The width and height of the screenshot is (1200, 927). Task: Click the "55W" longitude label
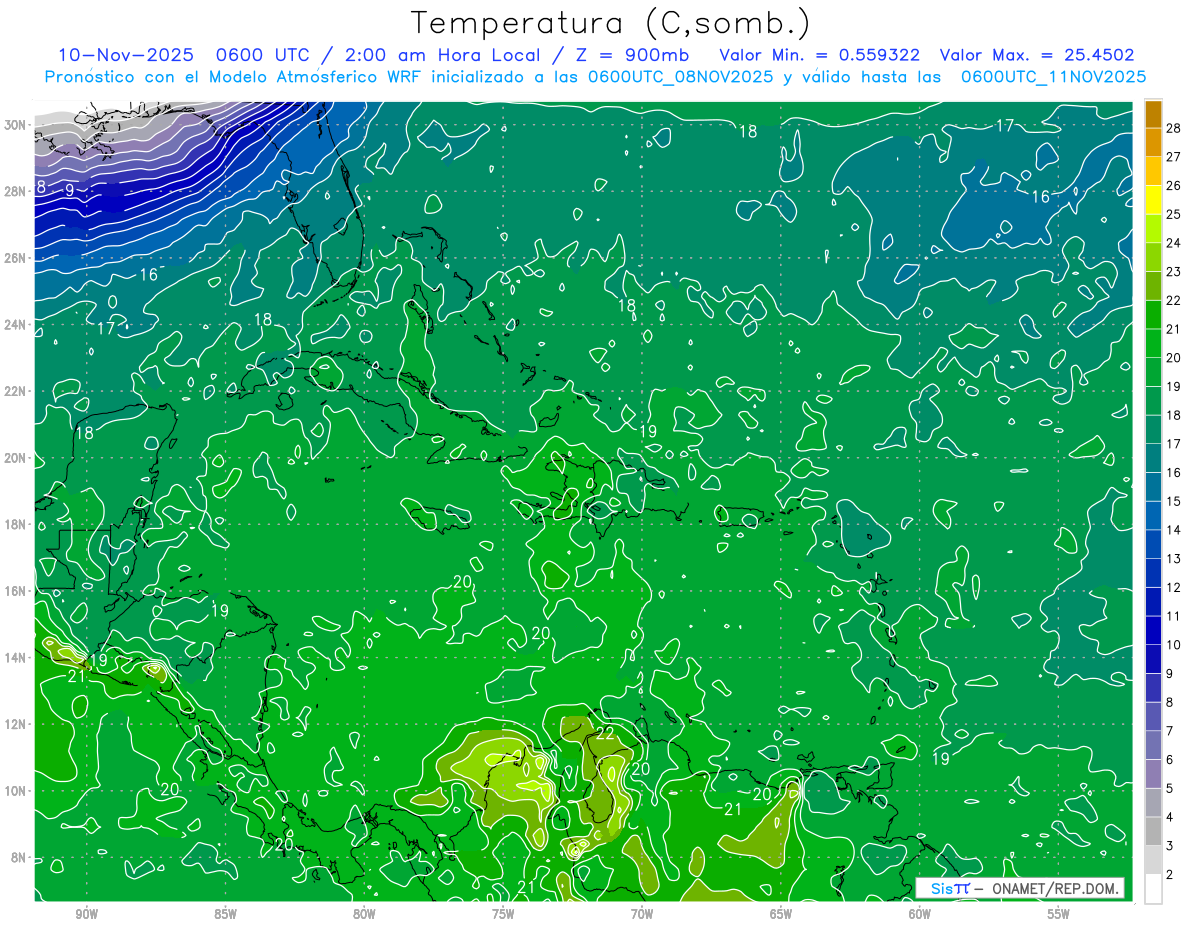1059,914
